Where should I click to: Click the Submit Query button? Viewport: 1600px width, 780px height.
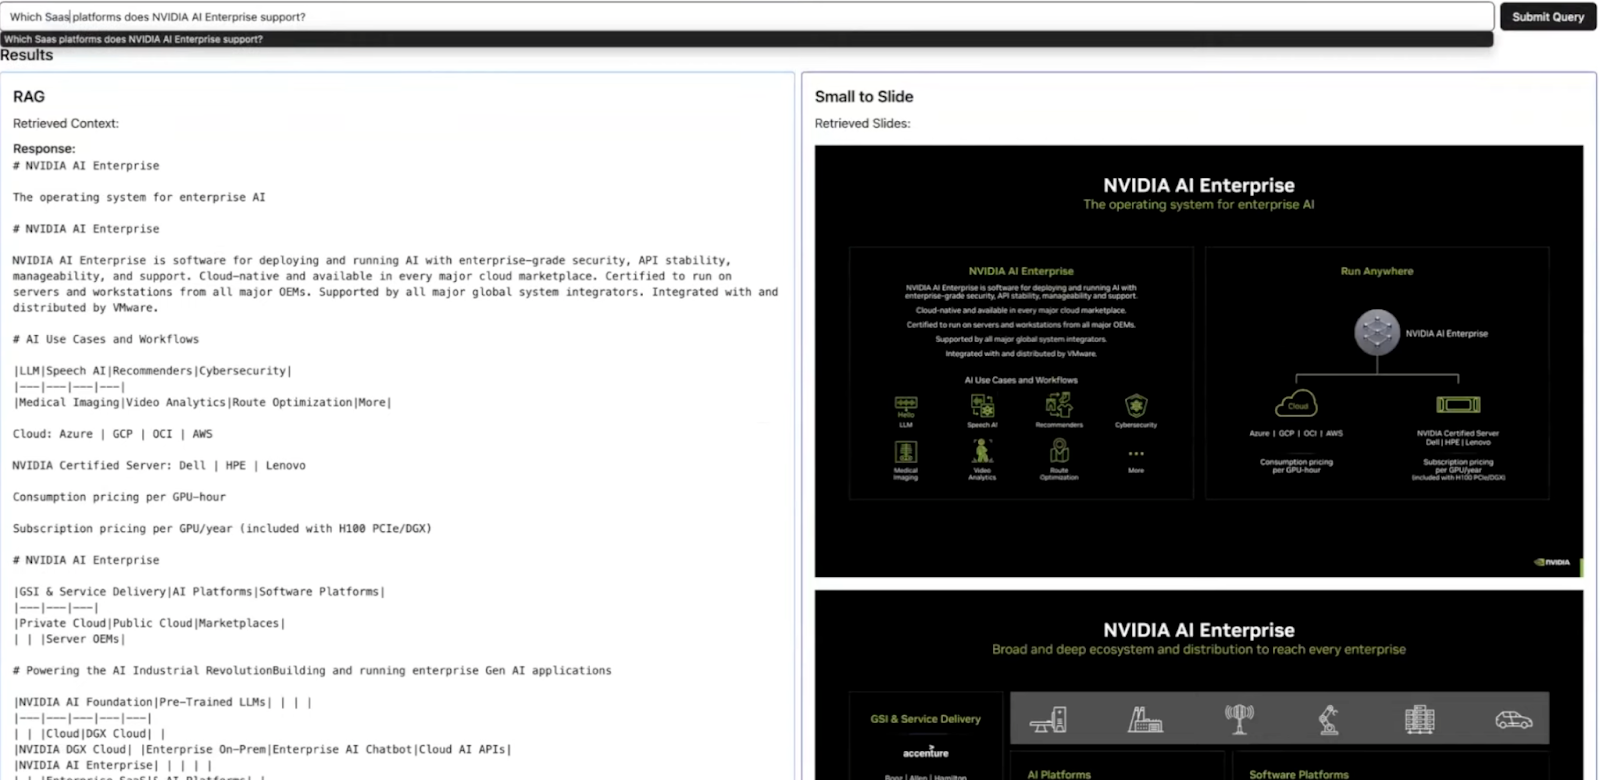1547,17
